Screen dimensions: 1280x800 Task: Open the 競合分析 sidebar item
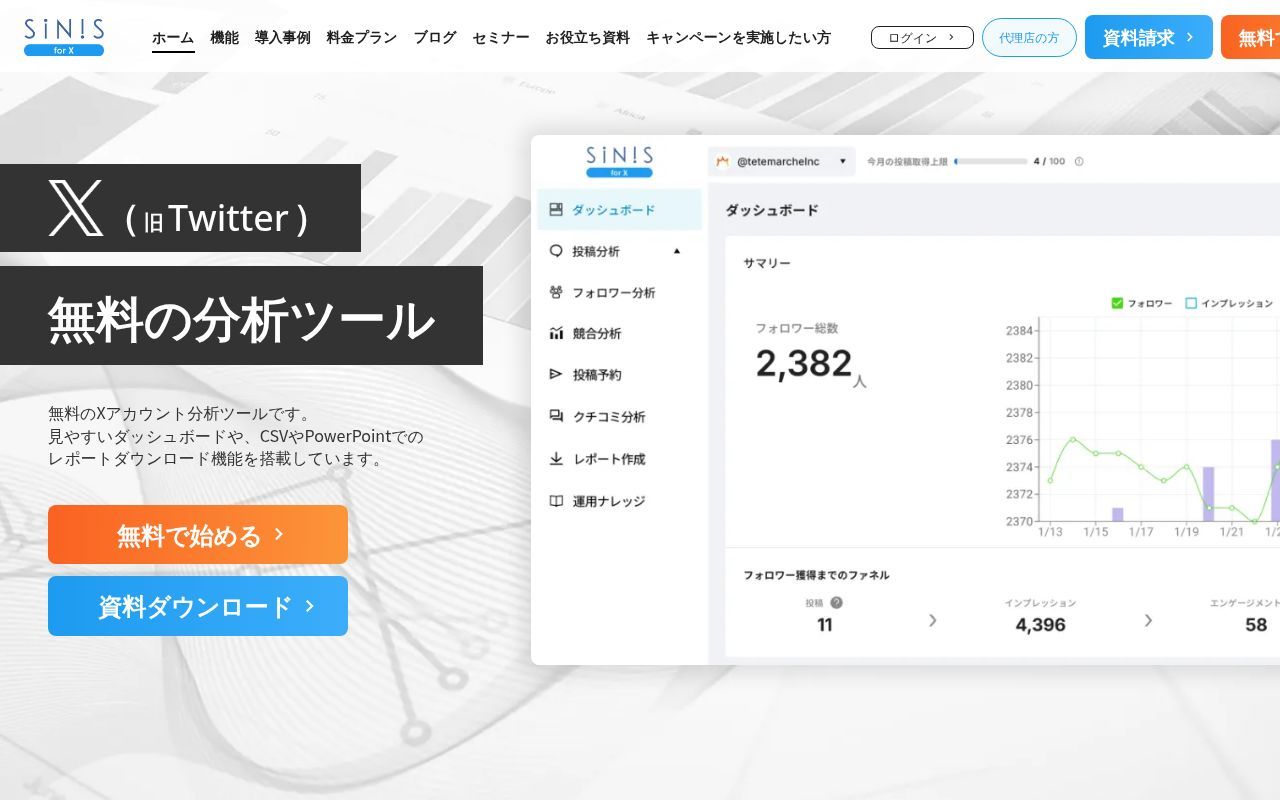pyautogui.click(x=619, y=334)
